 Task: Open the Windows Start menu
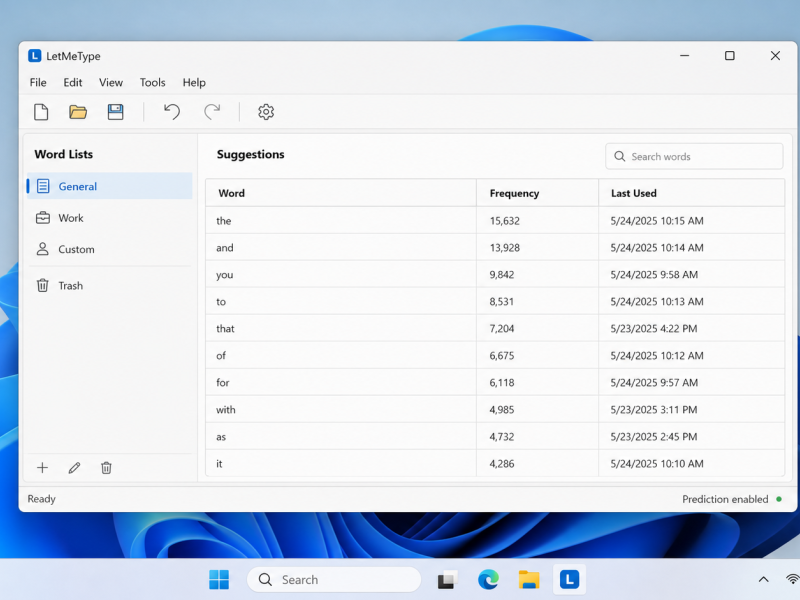point(219,580)
